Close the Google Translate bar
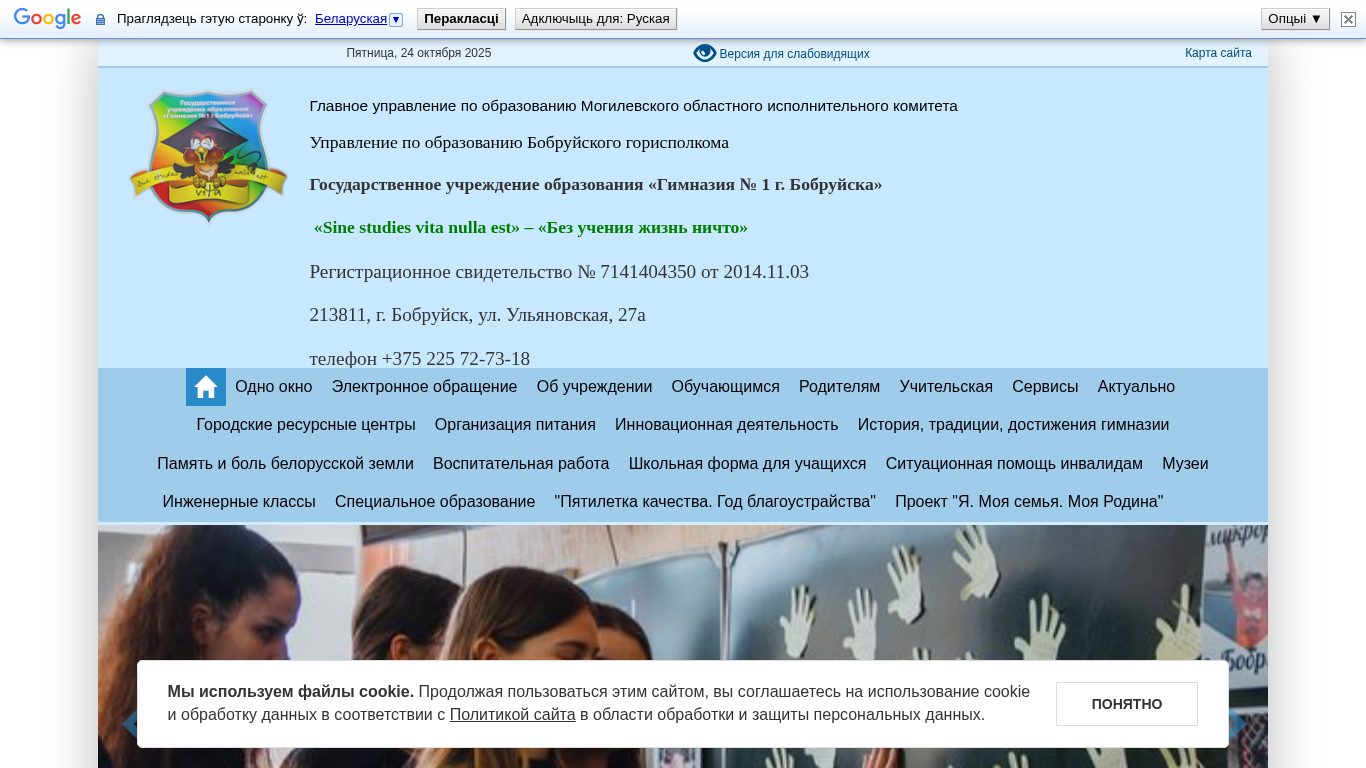This screenshot has width=1366, height=768. (x=1348, y=19)
